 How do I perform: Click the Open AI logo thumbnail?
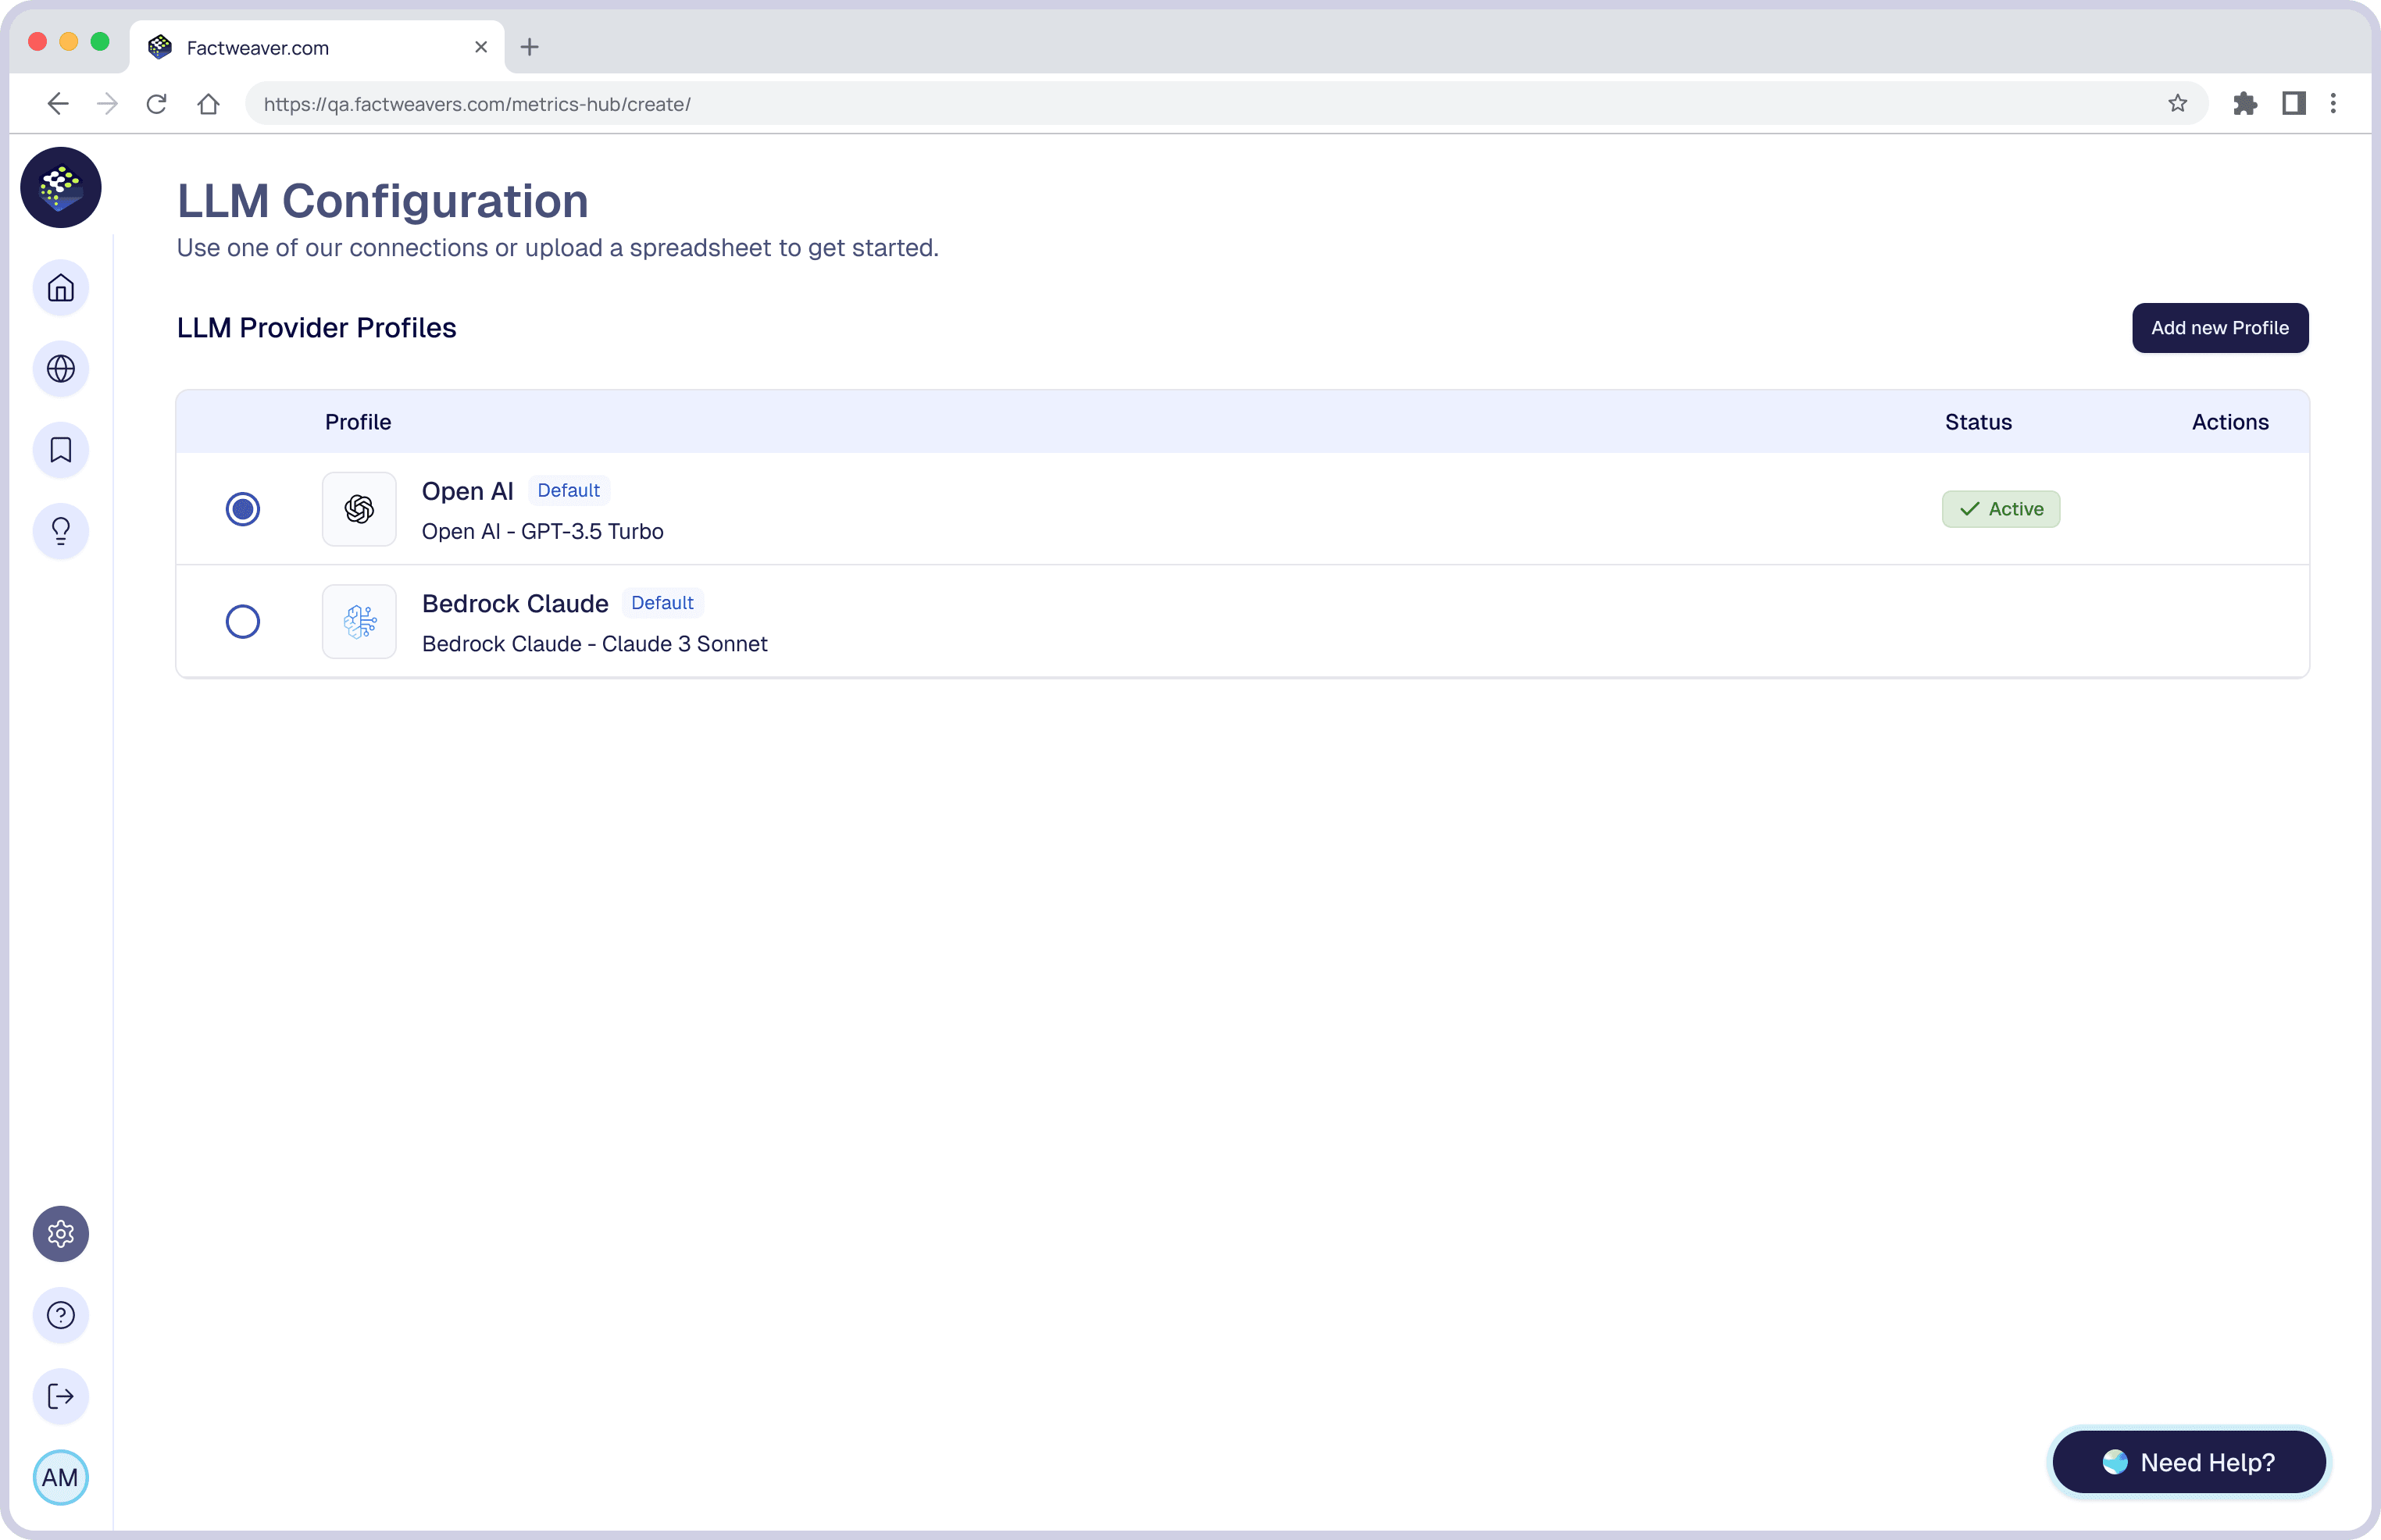[x=359, y=509]
